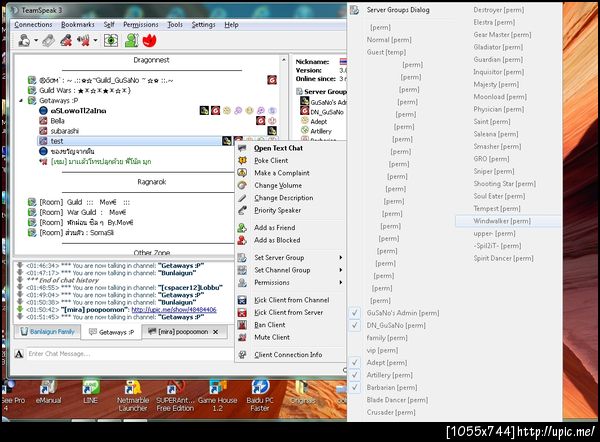Choose Poke Client
Image resolution: width=600 pixels, height=442 pixels.
[x=290, y=160]
